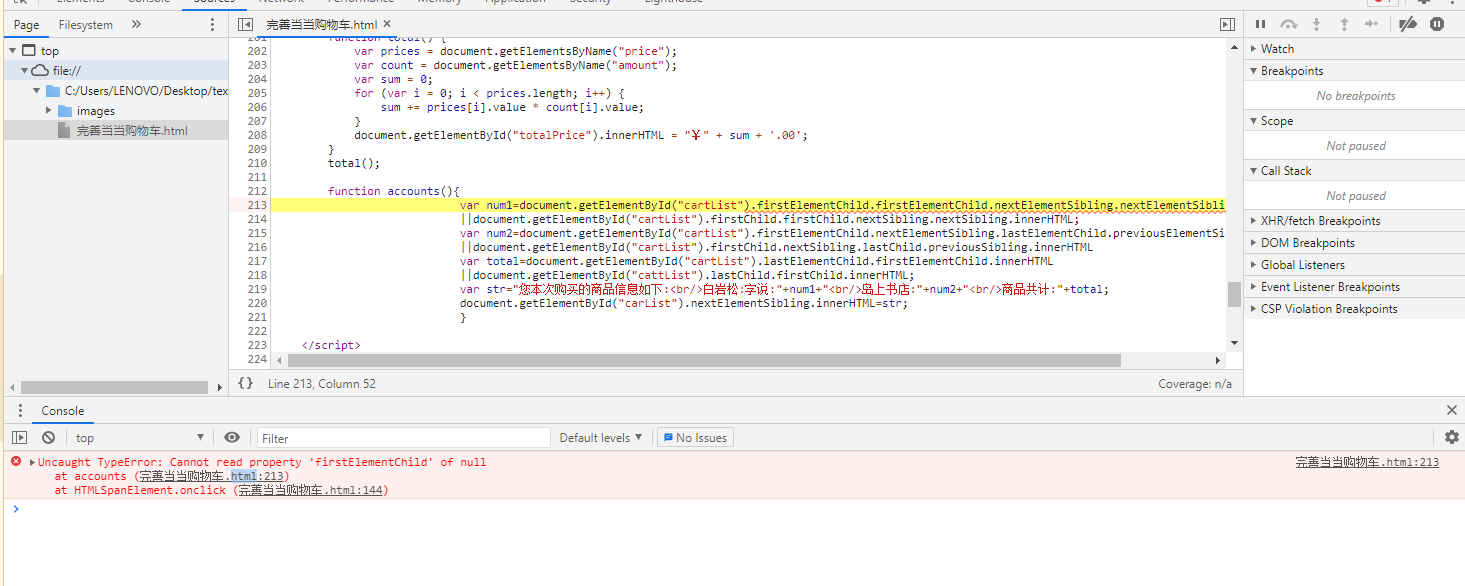Create a live expression with eye icon
Image resolution: width=1465 pixels, height=586 pixels.
(232, 437)
